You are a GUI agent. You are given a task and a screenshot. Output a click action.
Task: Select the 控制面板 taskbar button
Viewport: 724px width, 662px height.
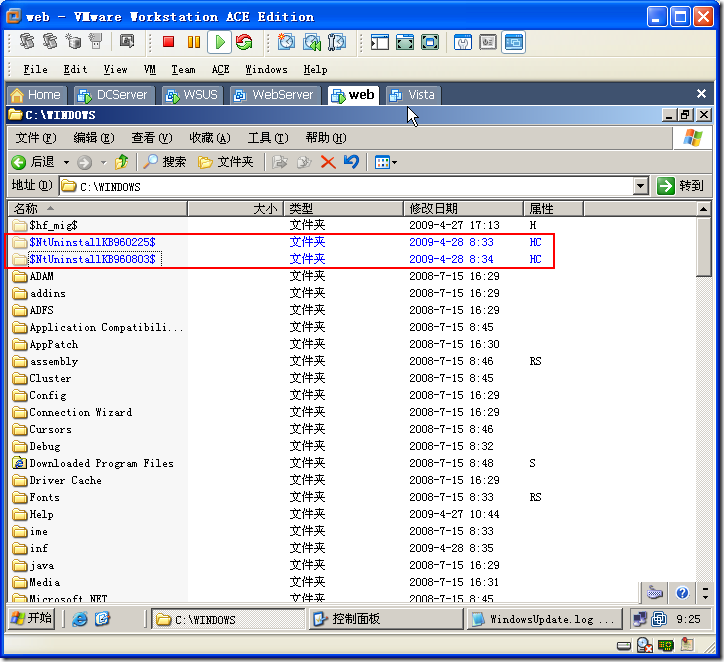pos(386,619)
